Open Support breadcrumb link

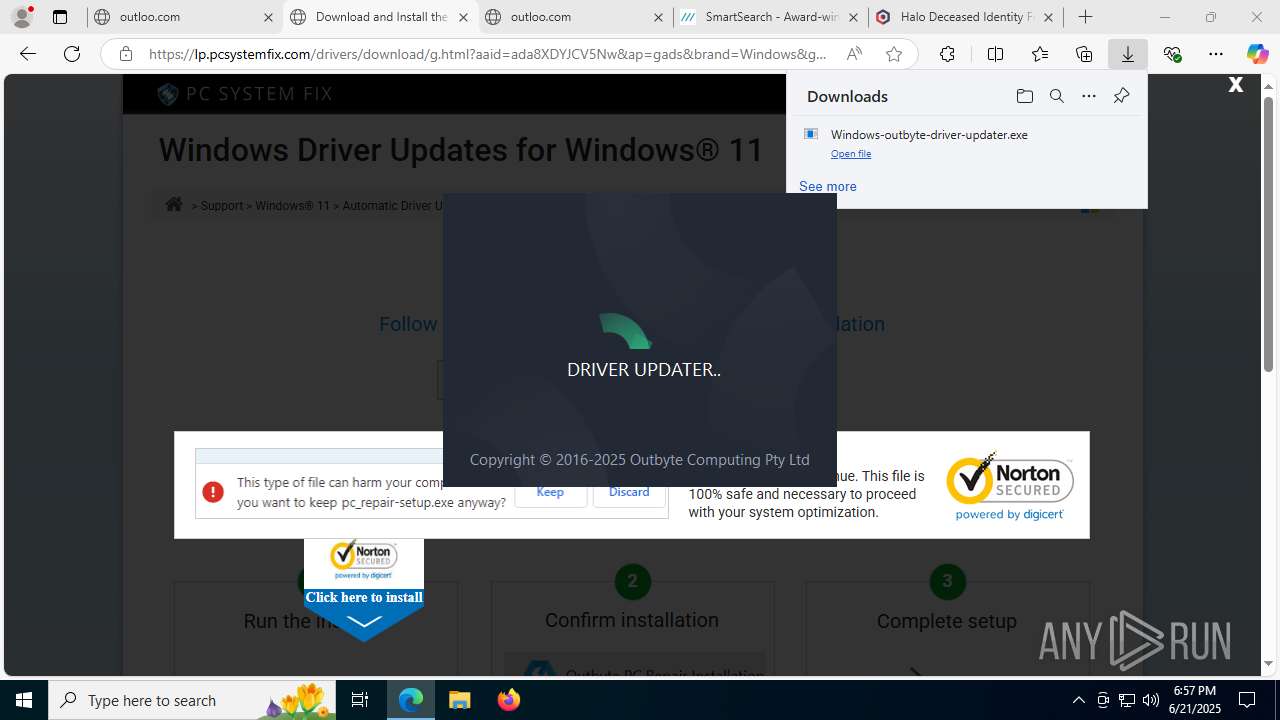(x=222, y=206)
